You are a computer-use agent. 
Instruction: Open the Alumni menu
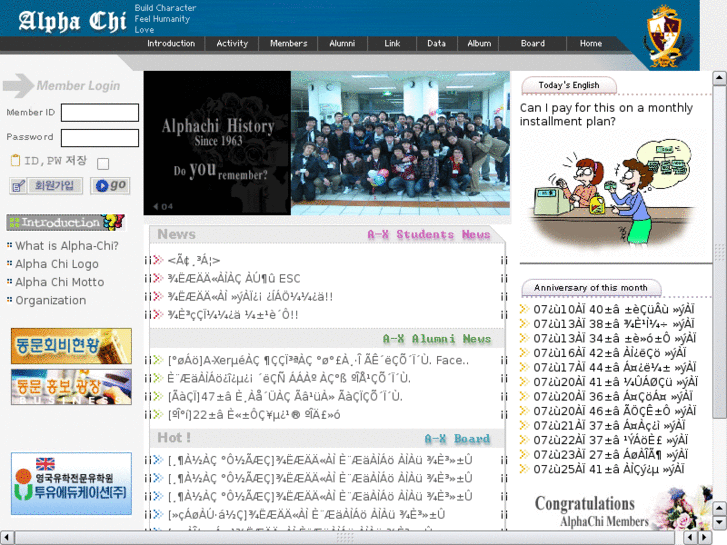342,44
